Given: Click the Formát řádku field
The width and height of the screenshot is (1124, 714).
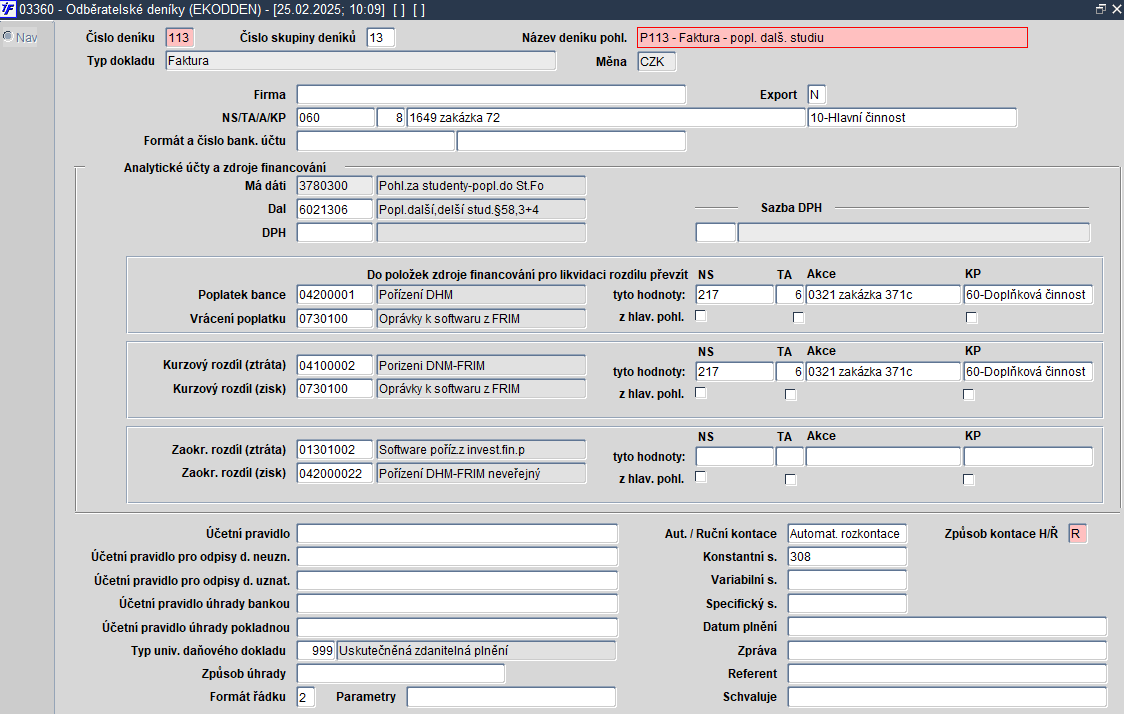Looking at the screenshot, I should click(306, 697).
